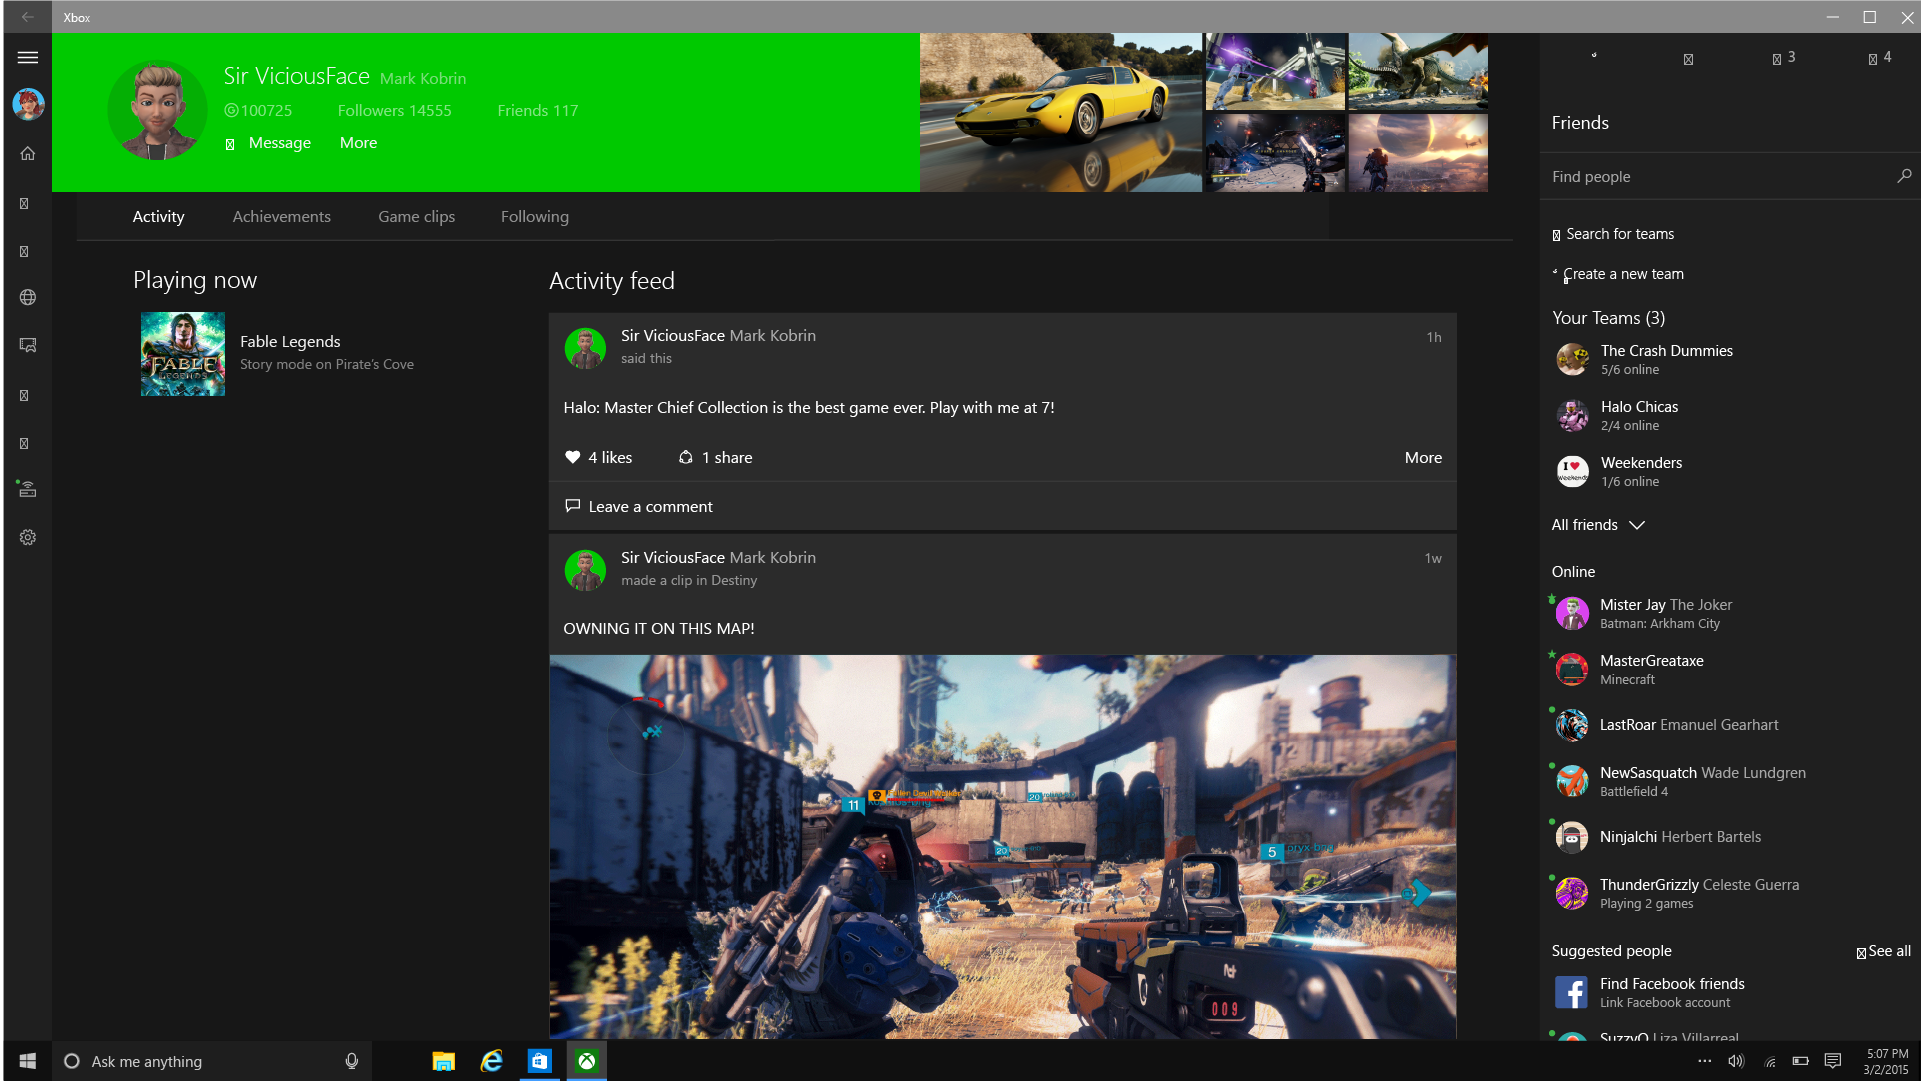Click the Facebook icon in Suggested people

tap(1571, 992)
